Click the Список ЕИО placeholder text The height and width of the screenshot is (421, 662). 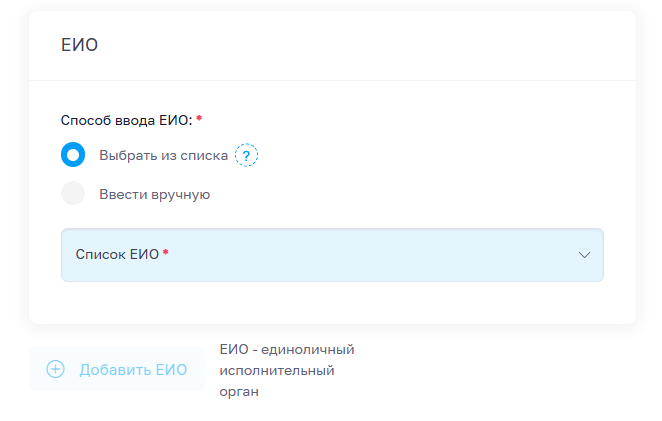(x=117, y=254)
